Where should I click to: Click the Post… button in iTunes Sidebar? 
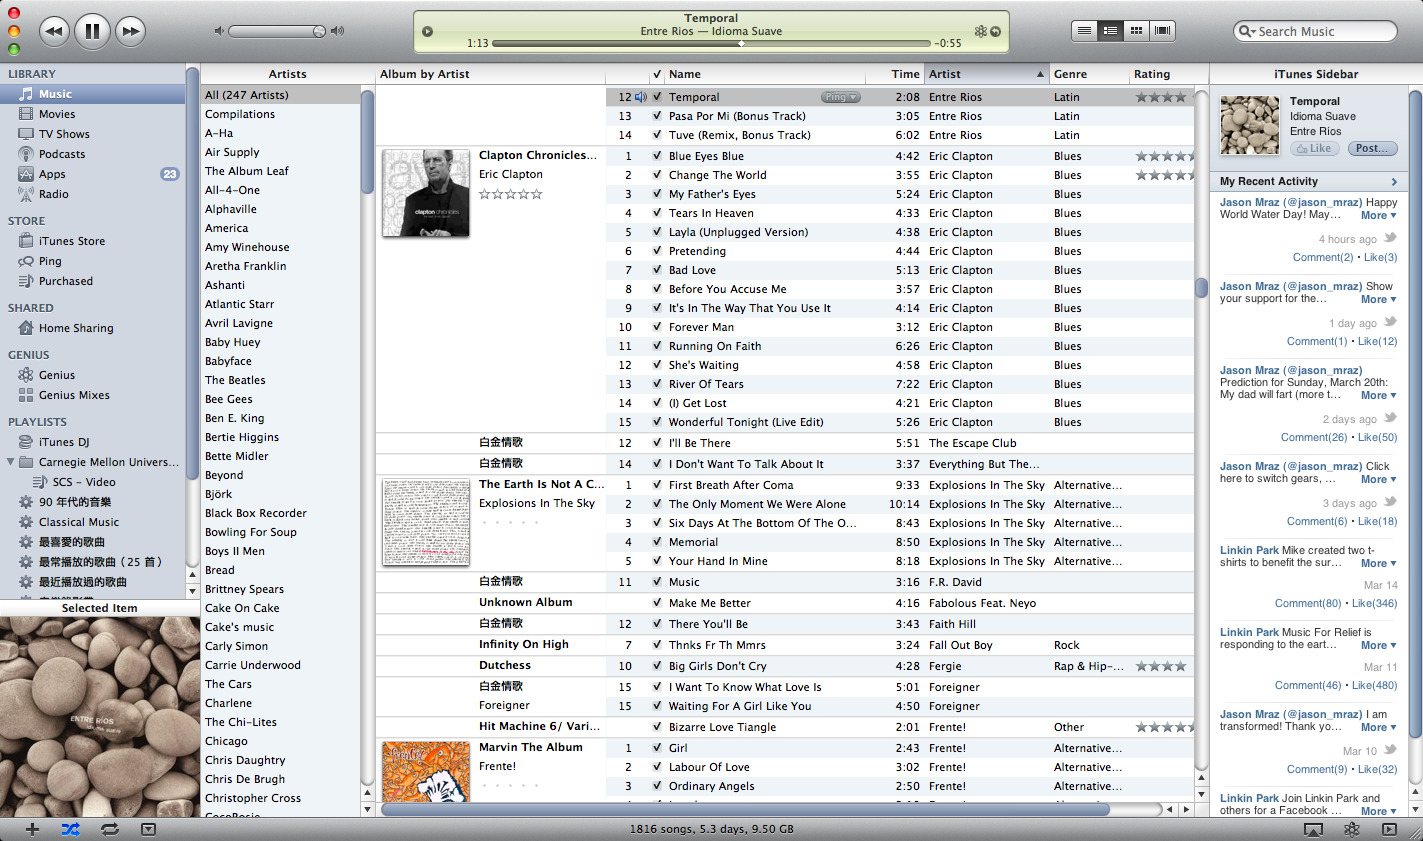click(1372, 148)
